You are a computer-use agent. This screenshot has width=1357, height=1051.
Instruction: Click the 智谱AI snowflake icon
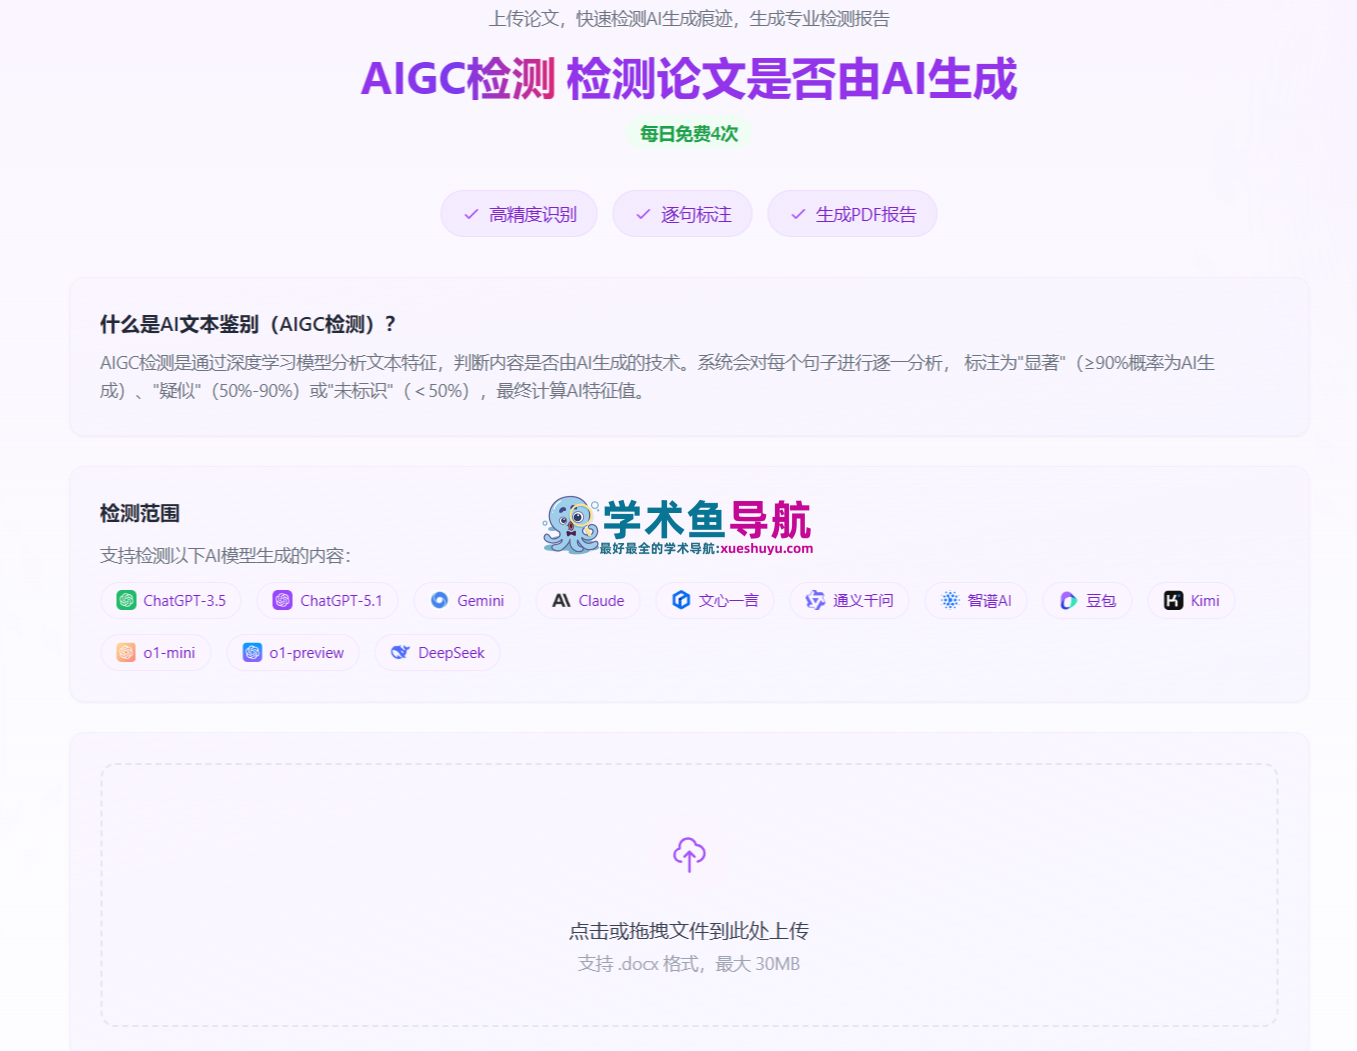[948, 600]
